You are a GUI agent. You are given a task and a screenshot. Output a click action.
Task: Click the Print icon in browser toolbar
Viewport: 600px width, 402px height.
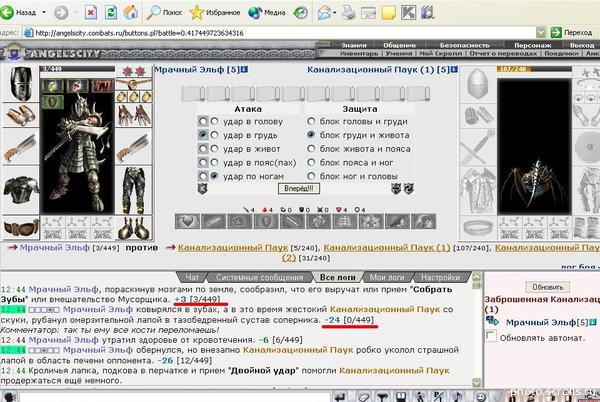coord(348,13)
